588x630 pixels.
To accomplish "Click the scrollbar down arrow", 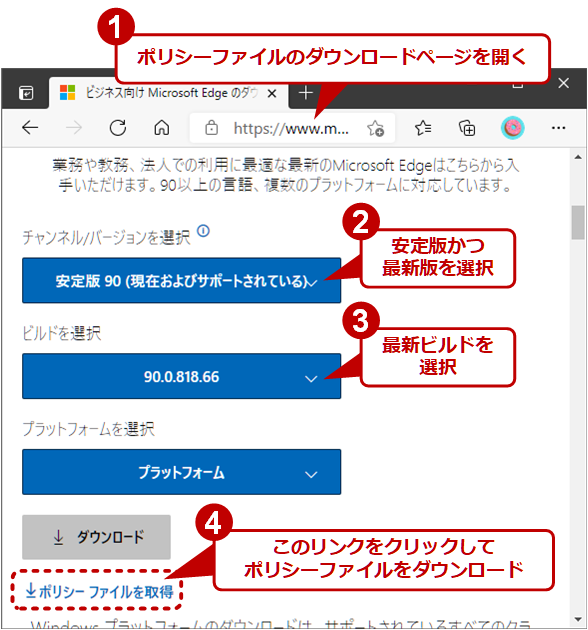I will tap(578, 620).
